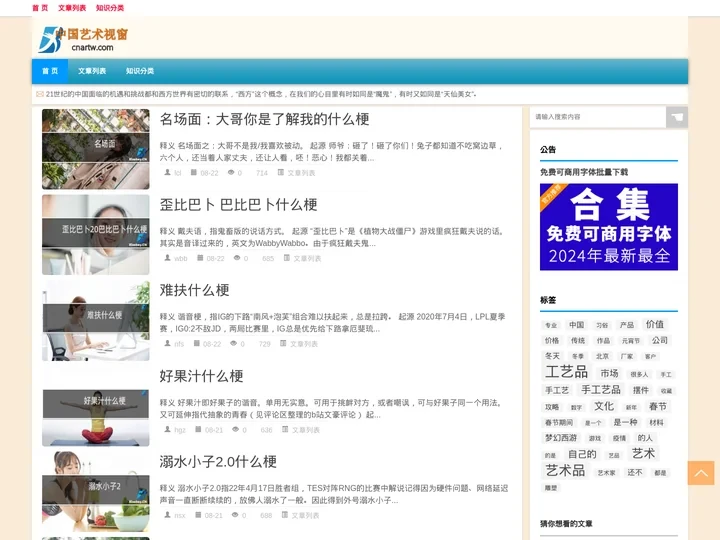Click the category icon under 溺水小子2.0 article

285,515
